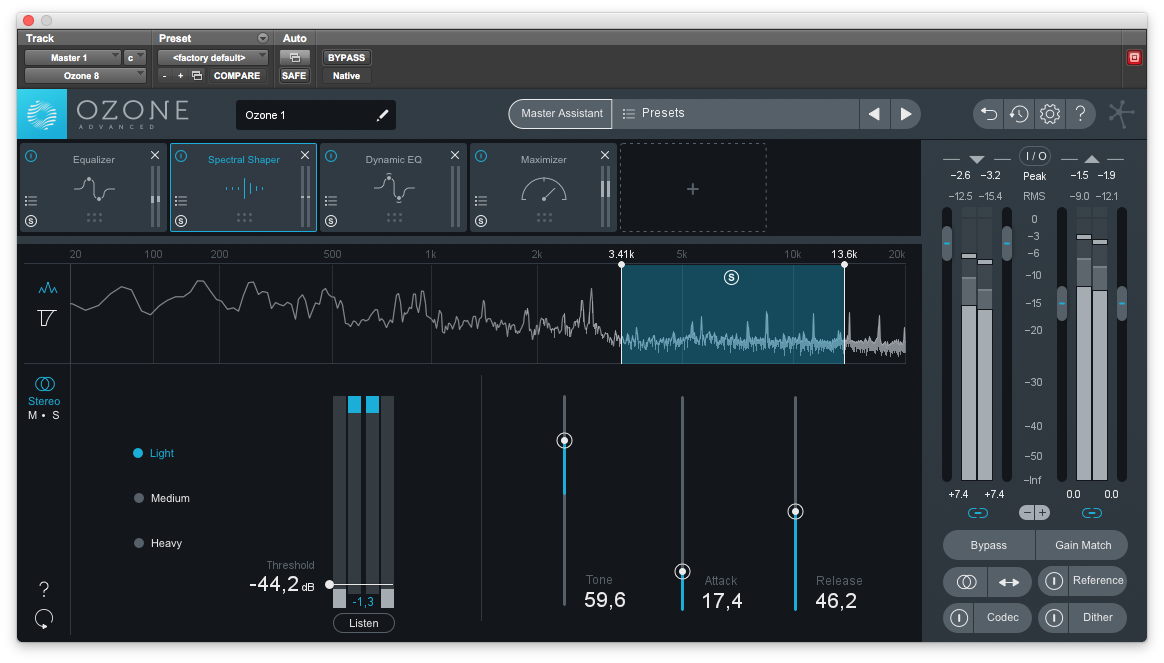Open module help question mark at bottom left
The height and width of the screenshot is (663, 1164).
point(44,589)
